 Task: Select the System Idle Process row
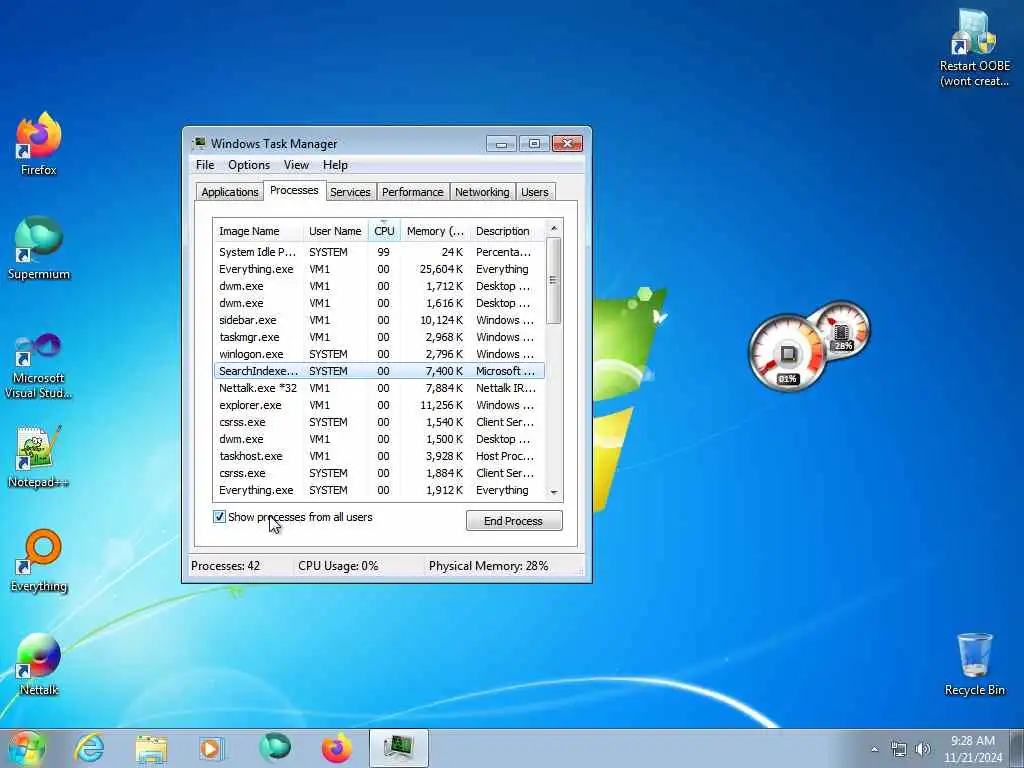click(x=379, y=252)
